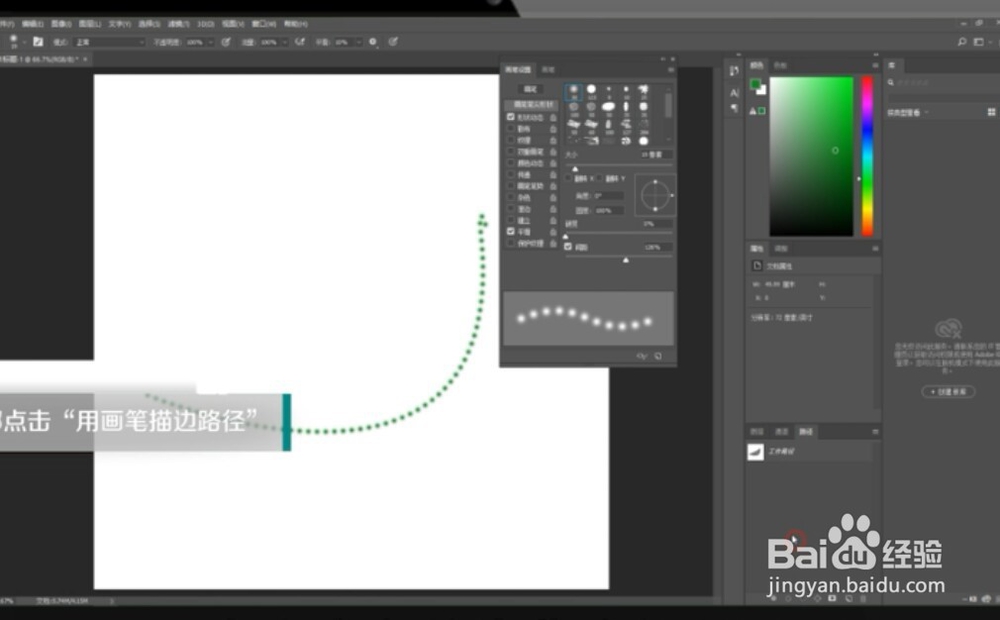Toggle the 间距 spacing checkbox
This screenshot has width=1000, height=620.
568,247
